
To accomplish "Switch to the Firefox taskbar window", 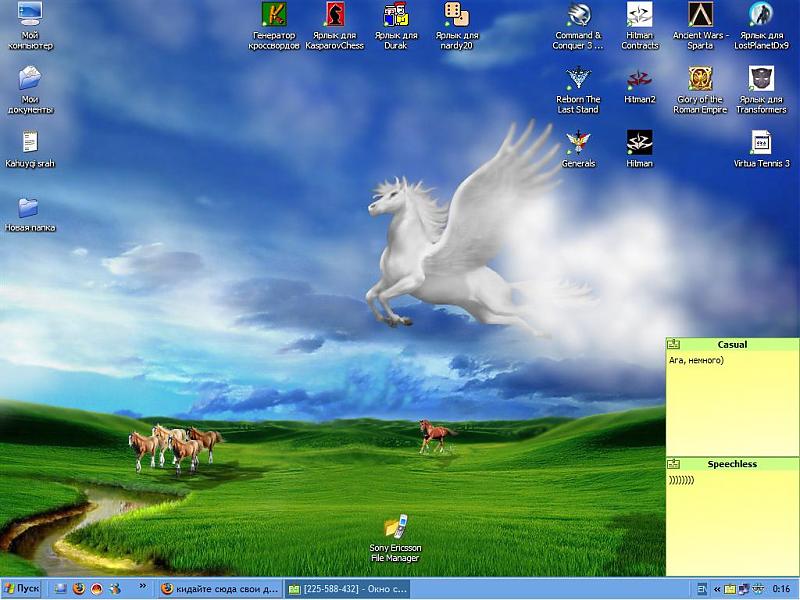I will coord(221,589).
